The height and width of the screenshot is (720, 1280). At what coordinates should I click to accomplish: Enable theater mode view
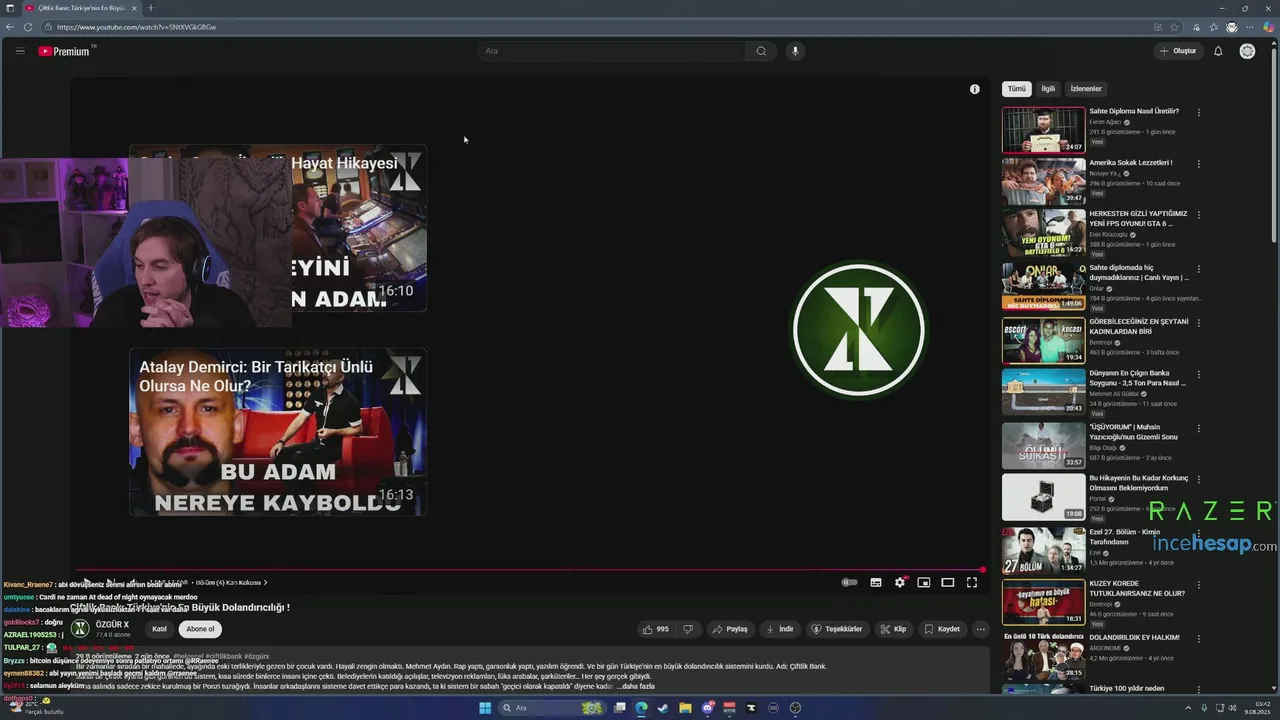tap(948, 582)
